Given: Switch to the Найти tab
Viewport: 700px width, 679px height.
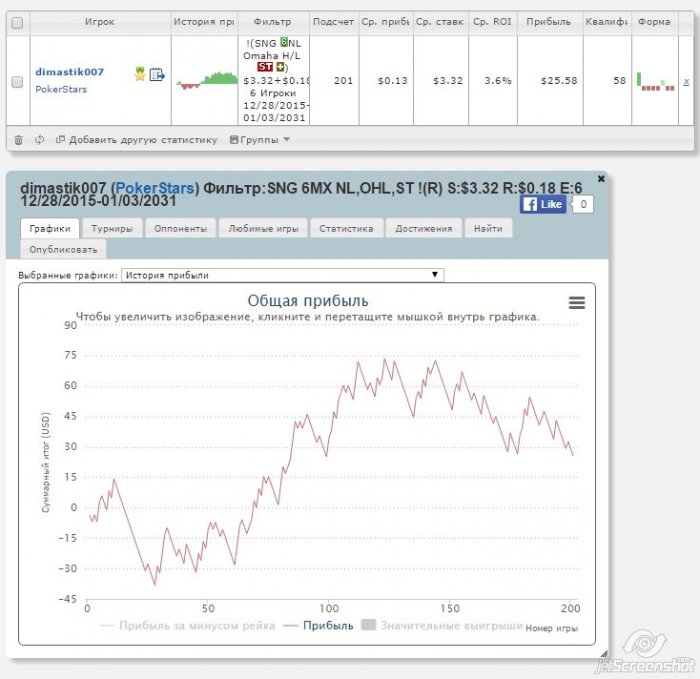Looking at the screenshot, I should pyautogui.click(x=488, y=229).
